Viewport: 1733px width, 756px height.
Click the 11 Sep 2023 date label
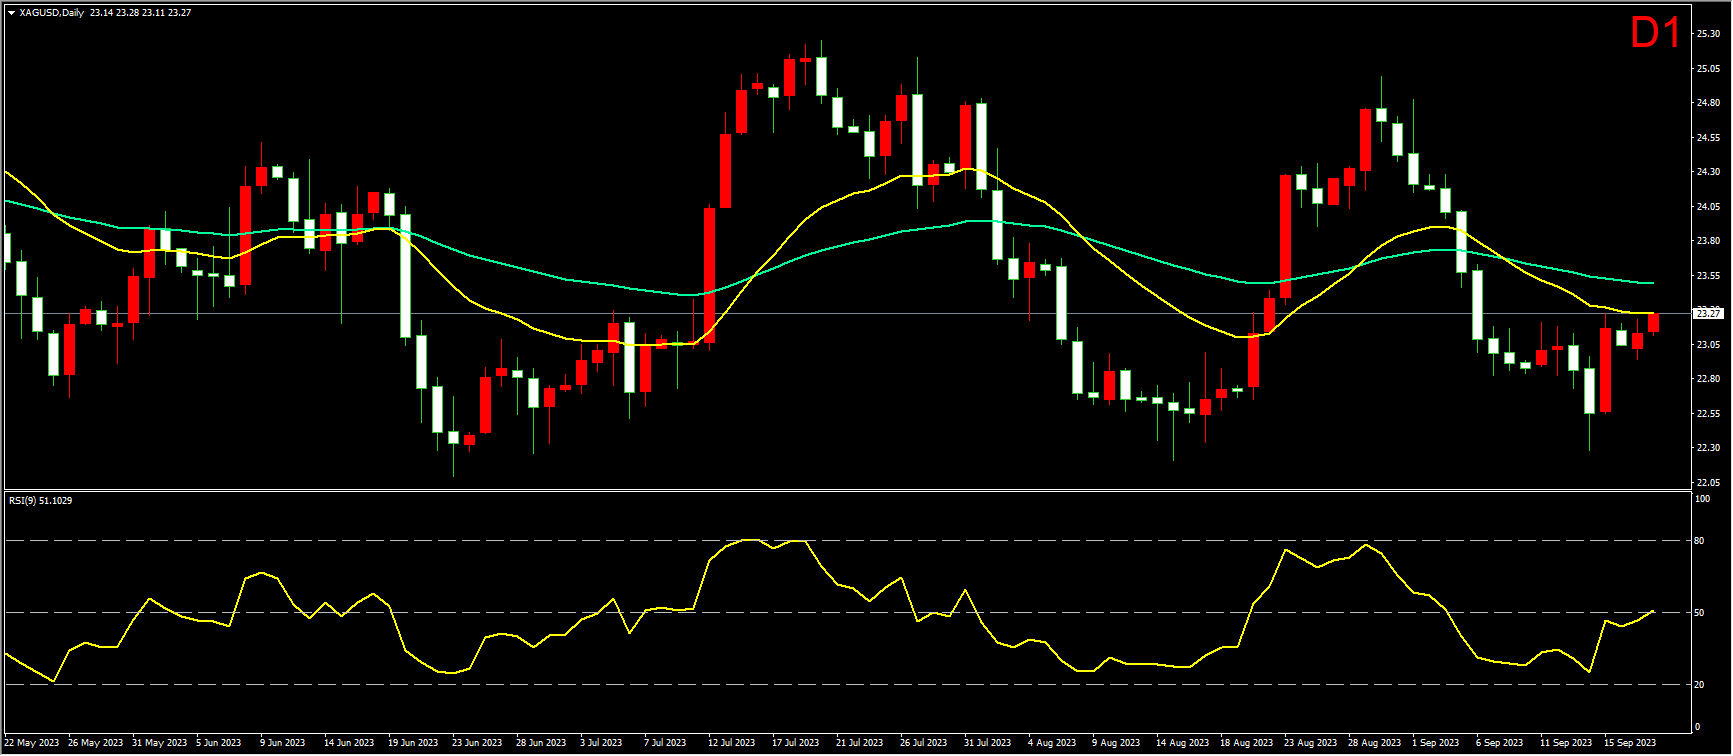(x=1567, y=743)
